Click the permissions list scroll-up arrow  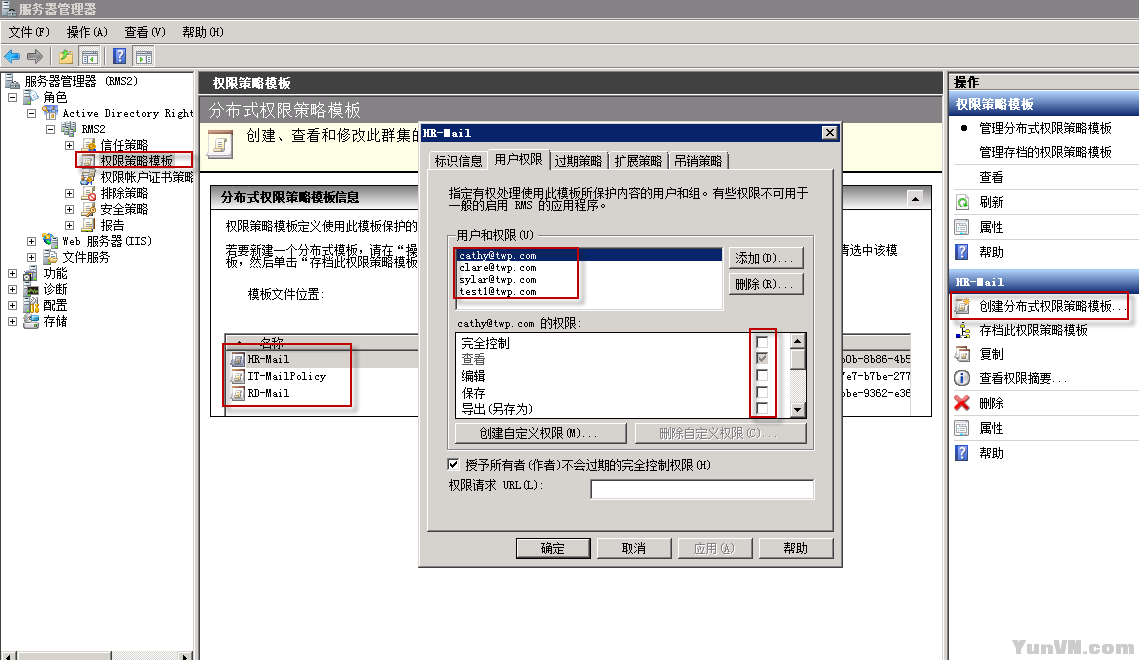coord(798,341)
